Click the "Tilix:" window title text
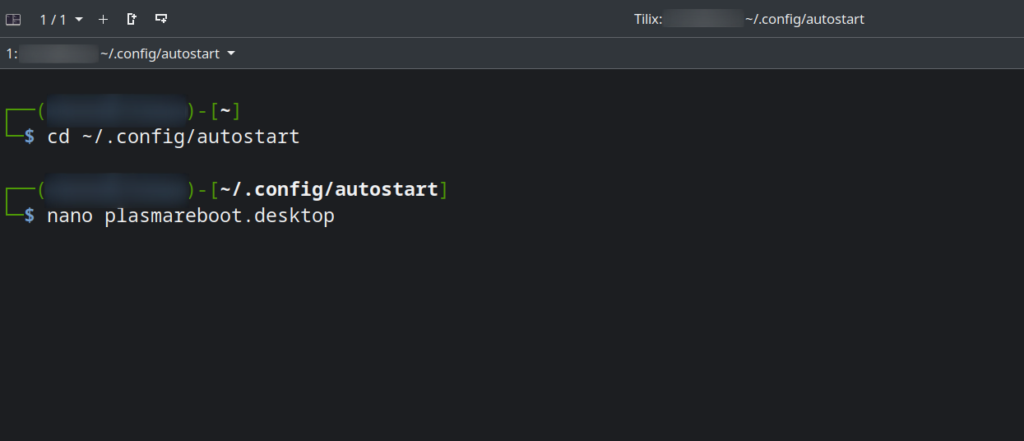1024x441 pixels. point(648,20)
